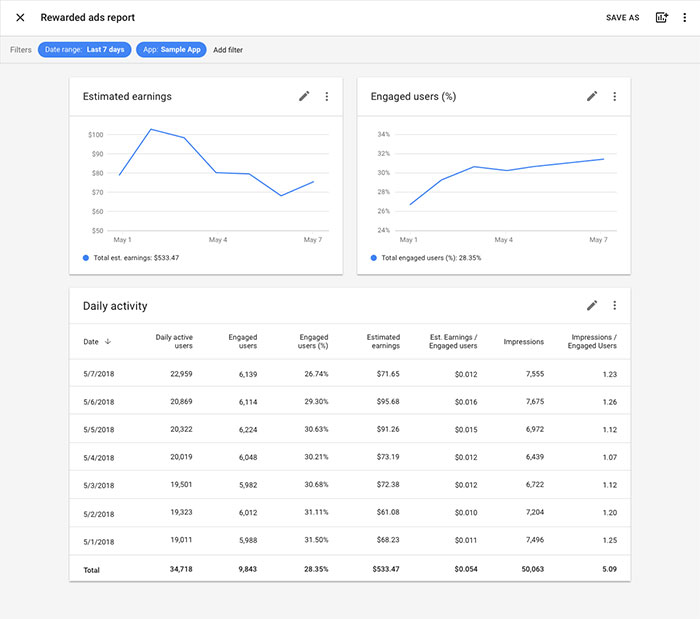Click the Total row label
The height and width of the screenshot is (619, 700).
pyautogui.click(x=92, y=570)
